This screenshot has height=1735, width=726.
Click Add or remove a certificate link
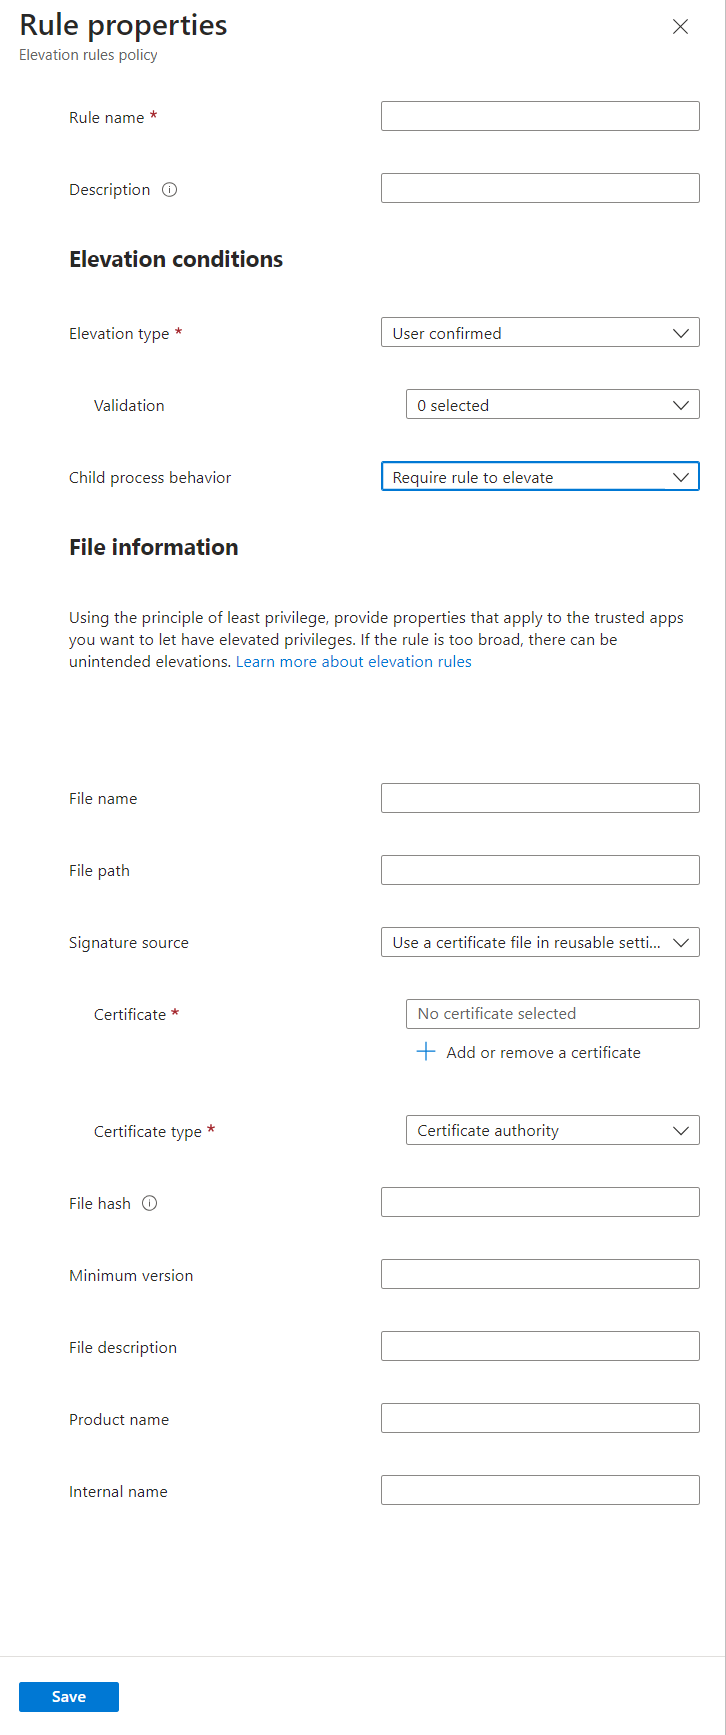coord(543,1052)
